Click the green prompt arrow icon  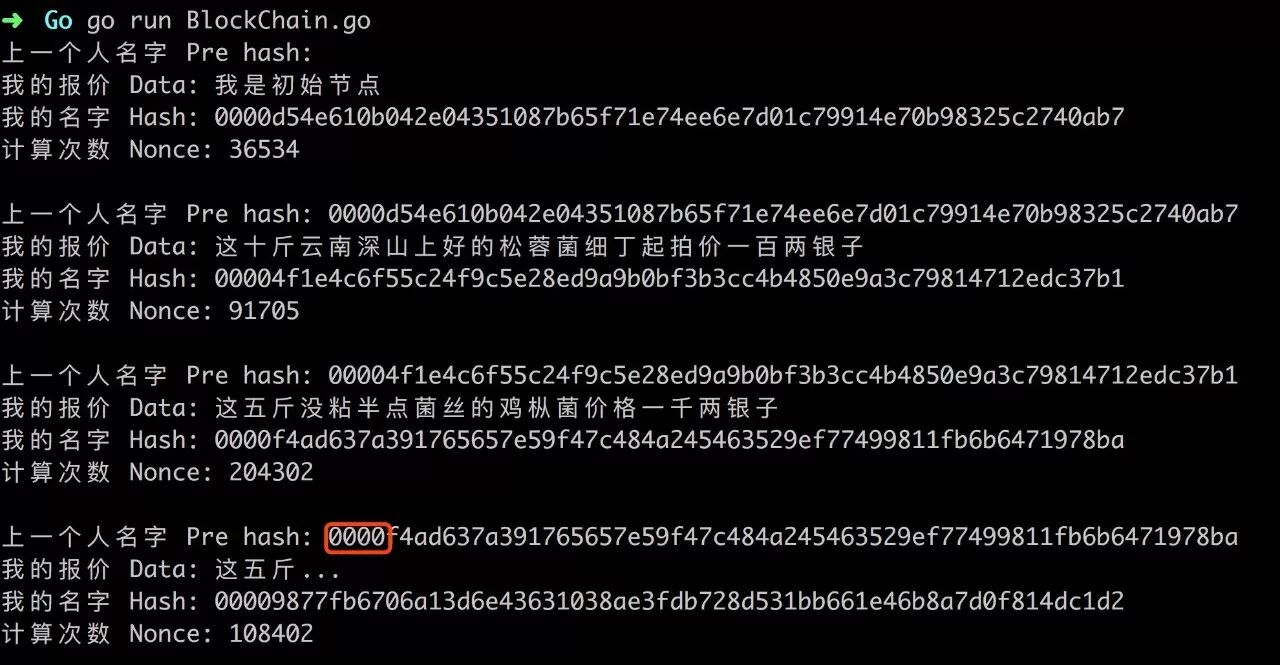(13, 21)
